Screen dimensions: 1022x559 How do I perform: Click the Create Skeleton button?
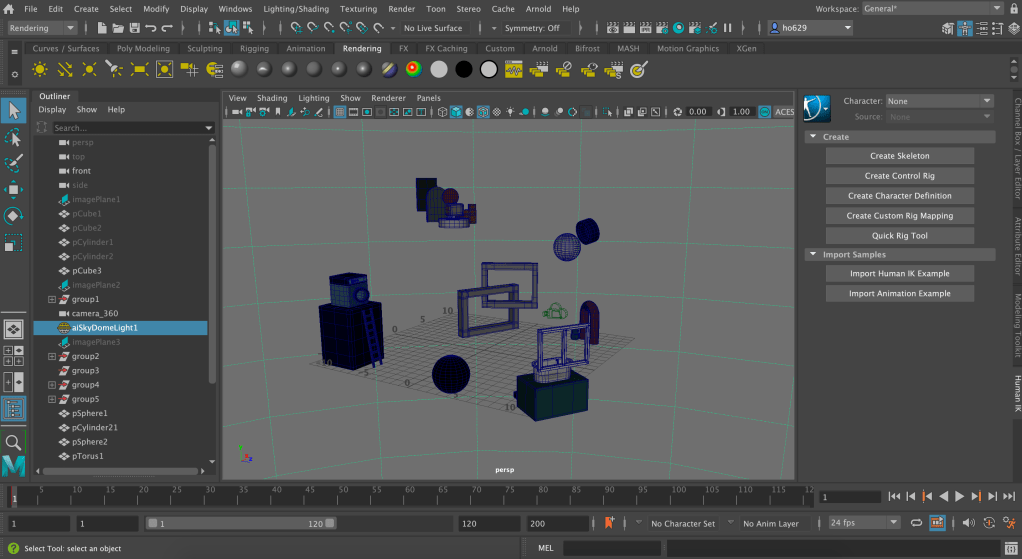[899, 156]
